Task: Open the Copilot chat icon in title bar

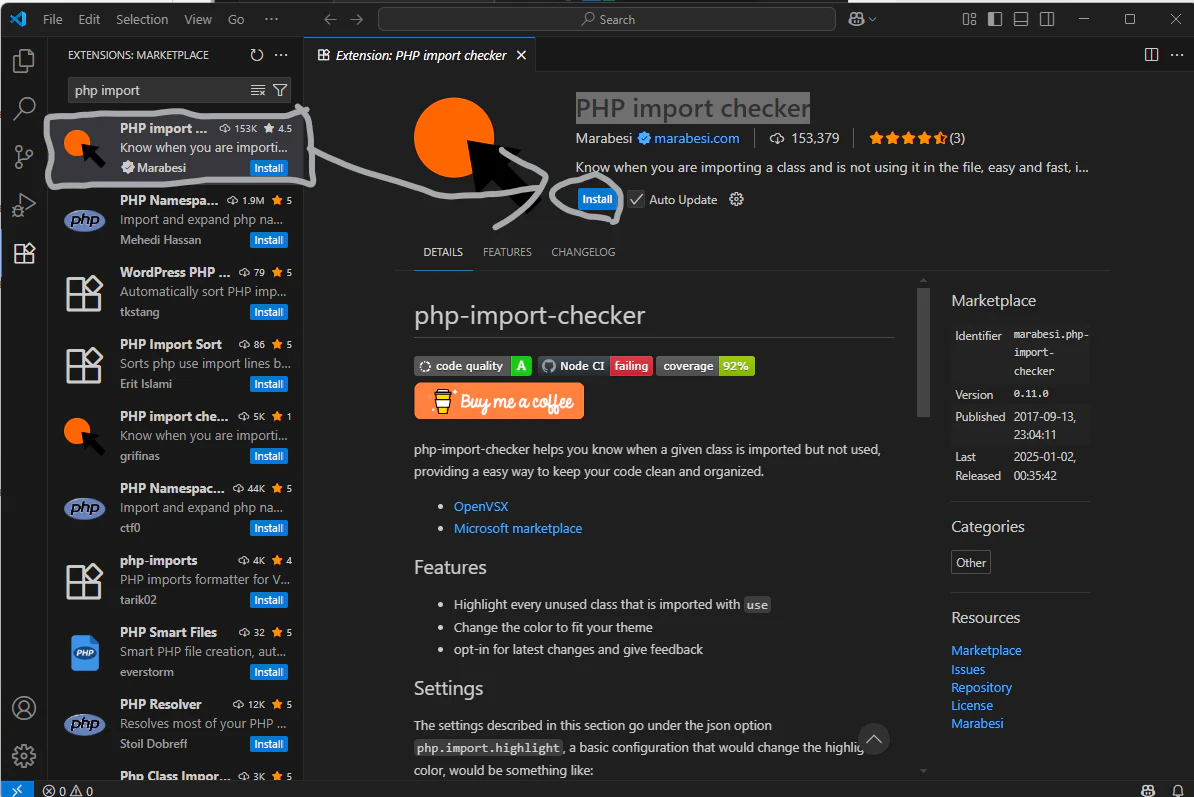Action: (857, 19)
